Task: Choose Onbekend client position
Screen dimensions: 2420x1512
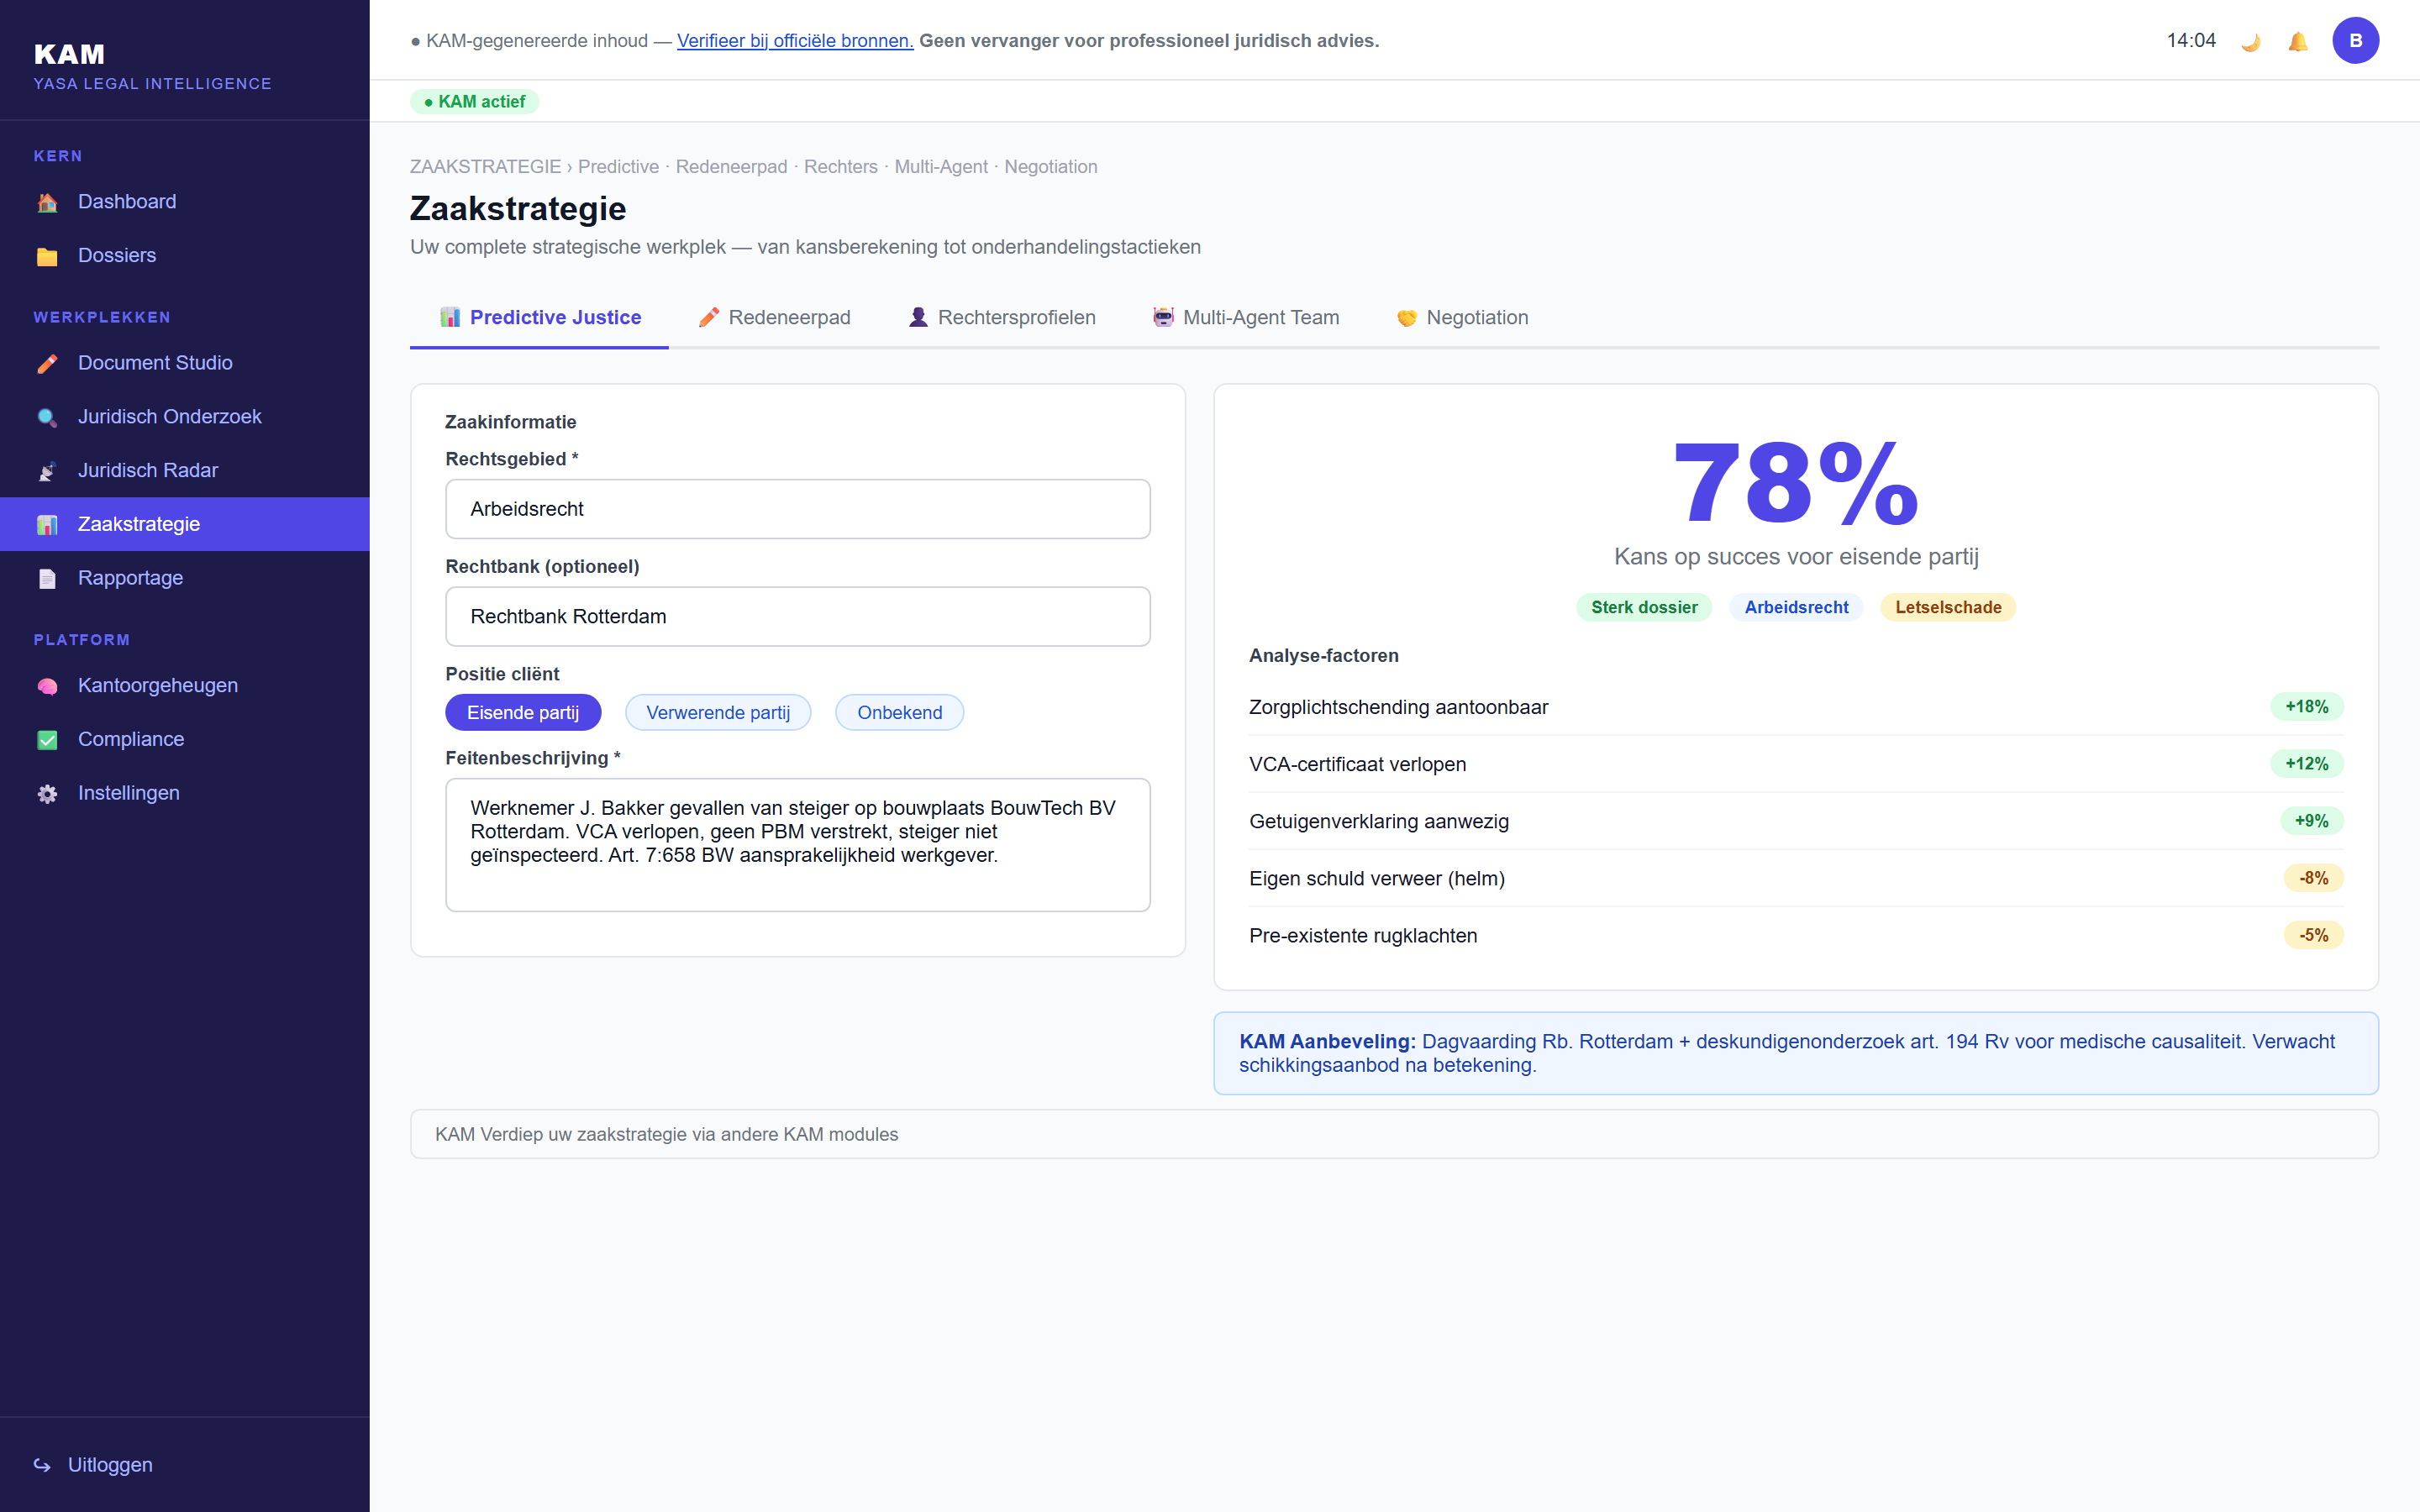Action: (x=899, y=712)
